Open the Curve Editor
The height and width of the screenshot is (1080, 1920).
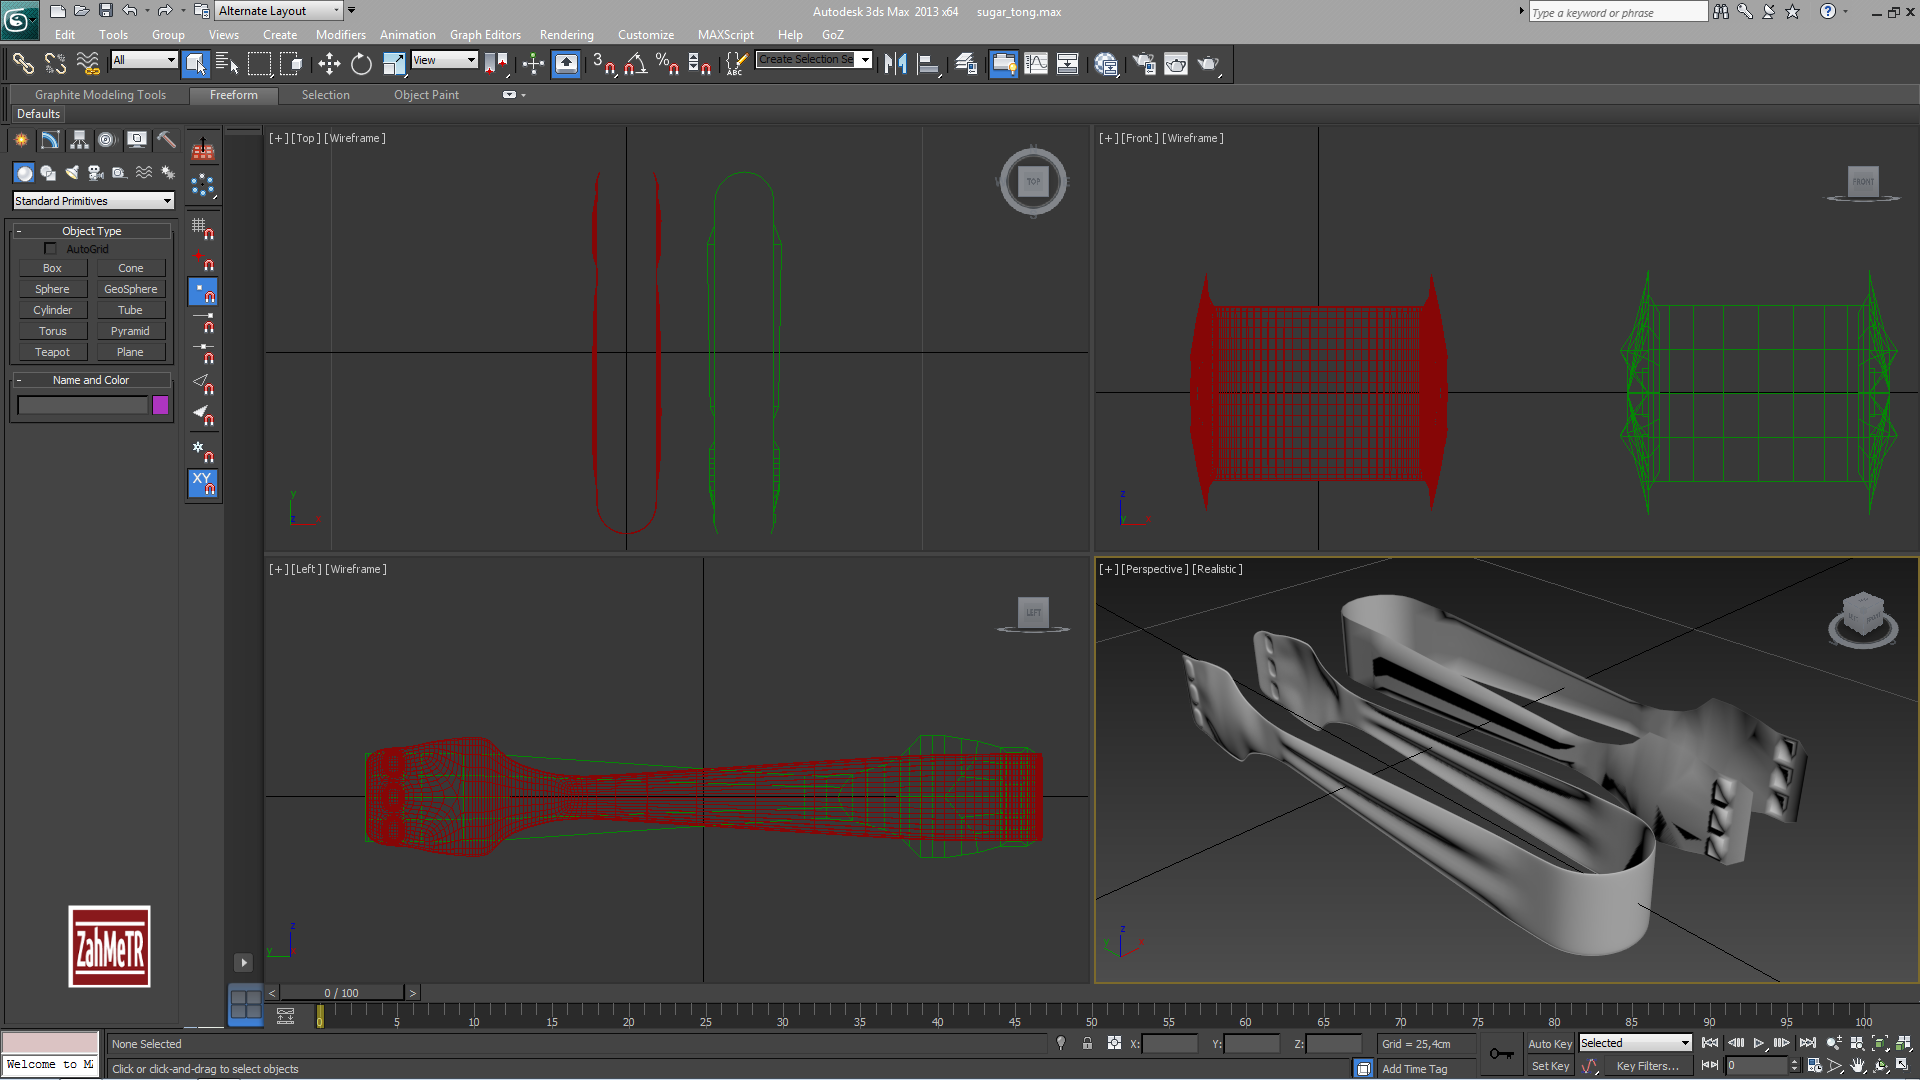[x=1036, y=64]
